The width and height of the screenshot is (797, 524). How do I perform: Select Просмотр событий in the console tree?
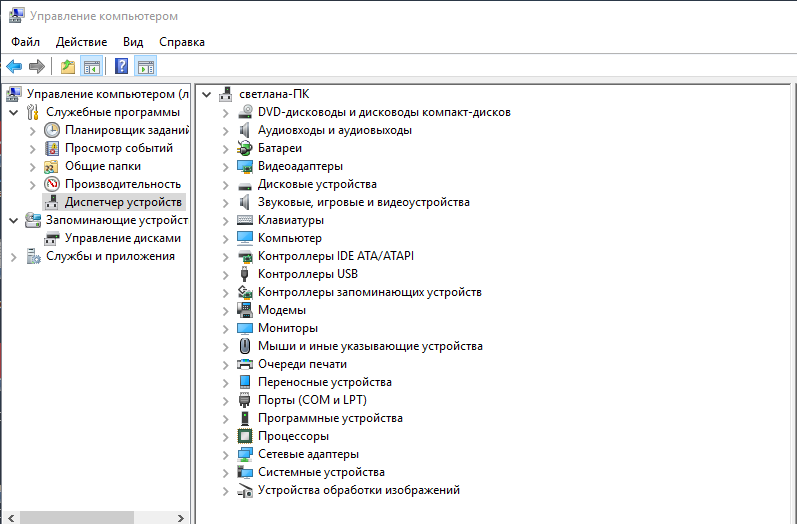click(x=118, y=148)
